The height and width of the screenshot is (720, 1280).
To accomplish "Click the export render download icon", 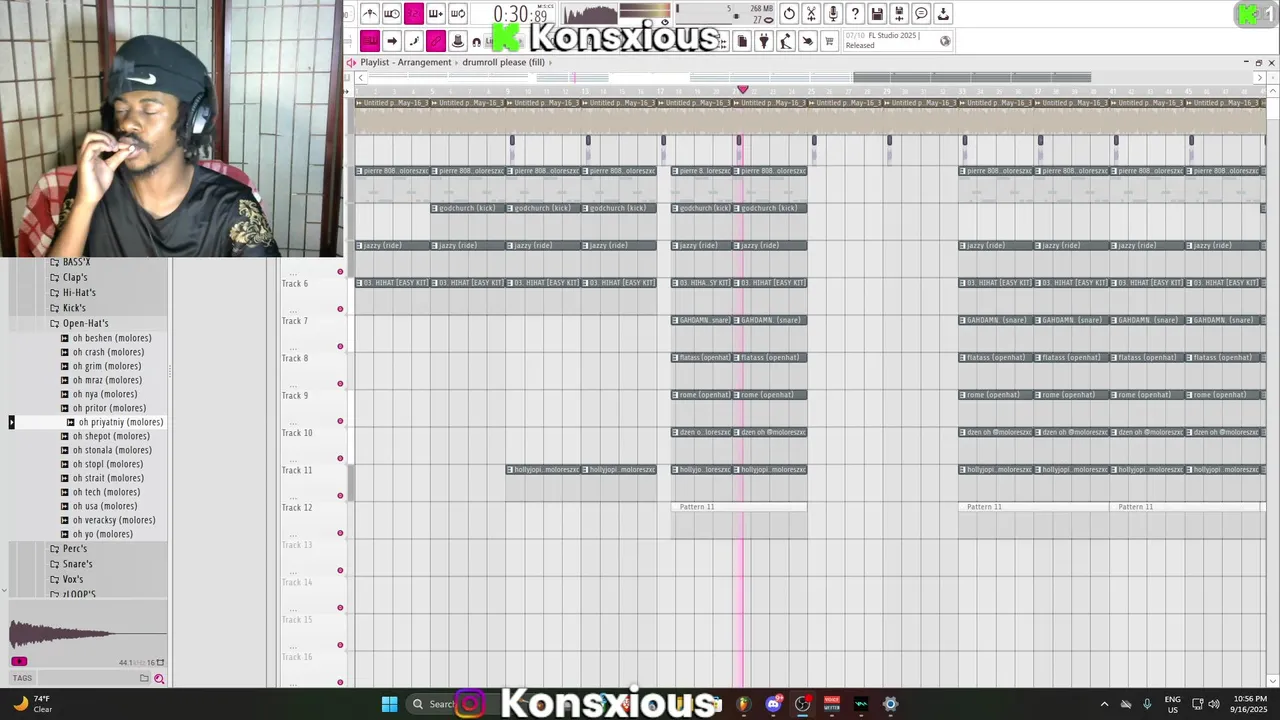I will 943,14.
